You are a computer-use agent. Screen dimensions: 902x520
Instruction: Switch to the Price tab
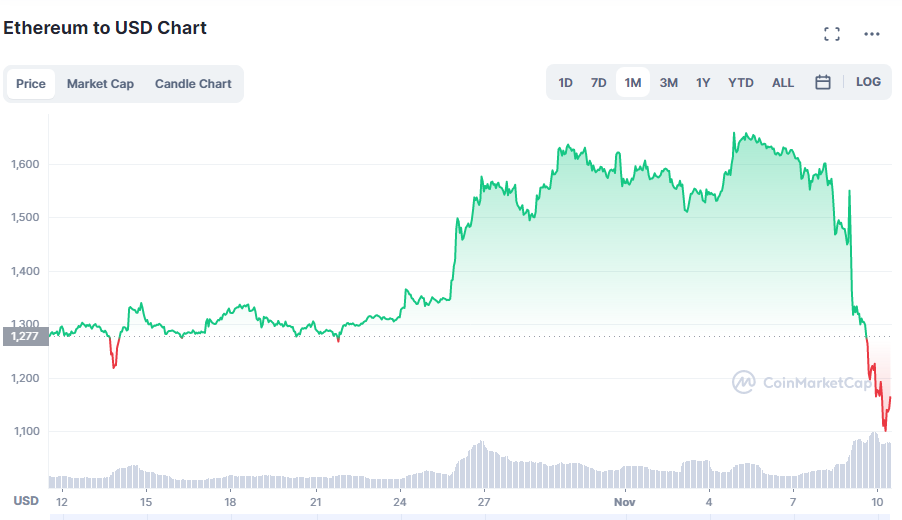(31, 84)
